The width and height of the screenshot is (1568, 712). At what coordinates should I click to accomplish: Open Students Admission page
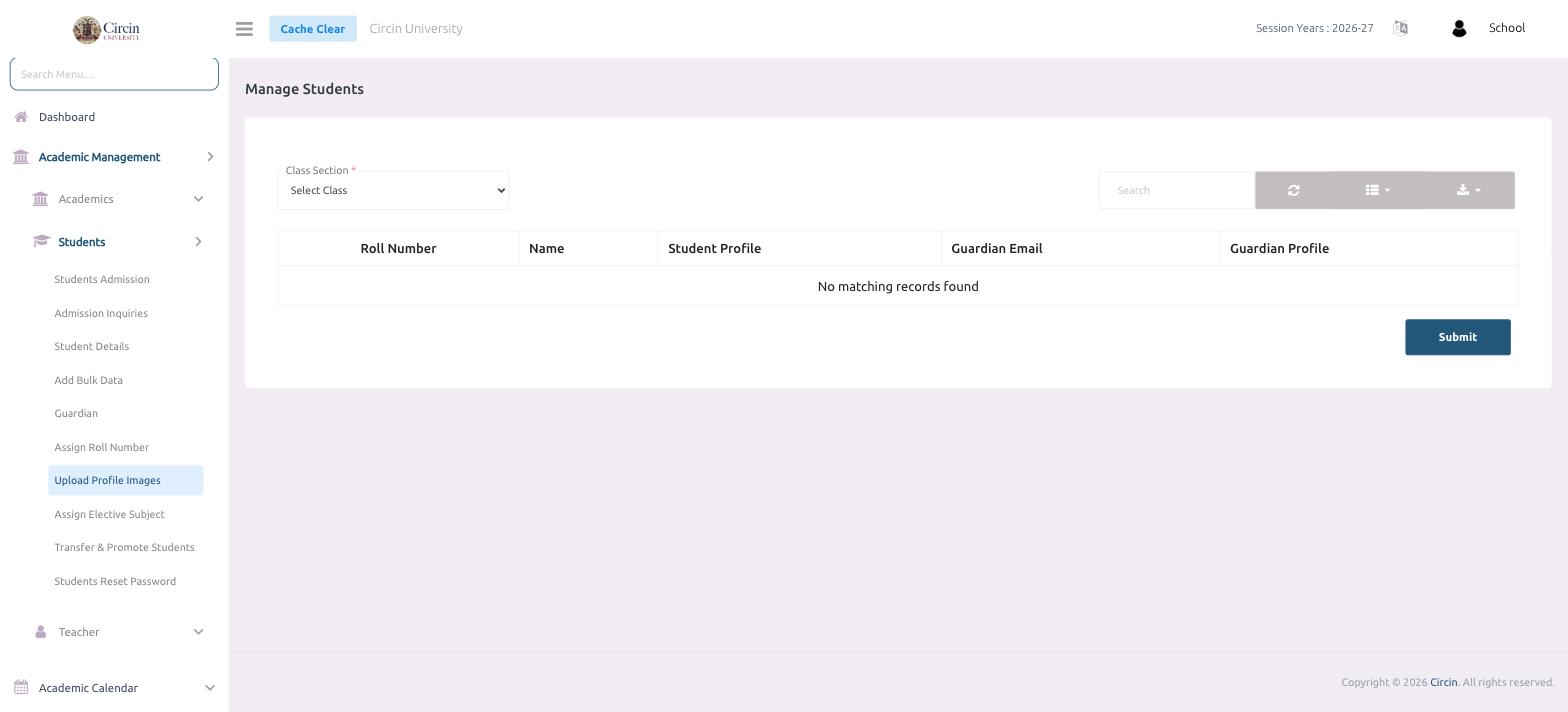click(102, 279)
